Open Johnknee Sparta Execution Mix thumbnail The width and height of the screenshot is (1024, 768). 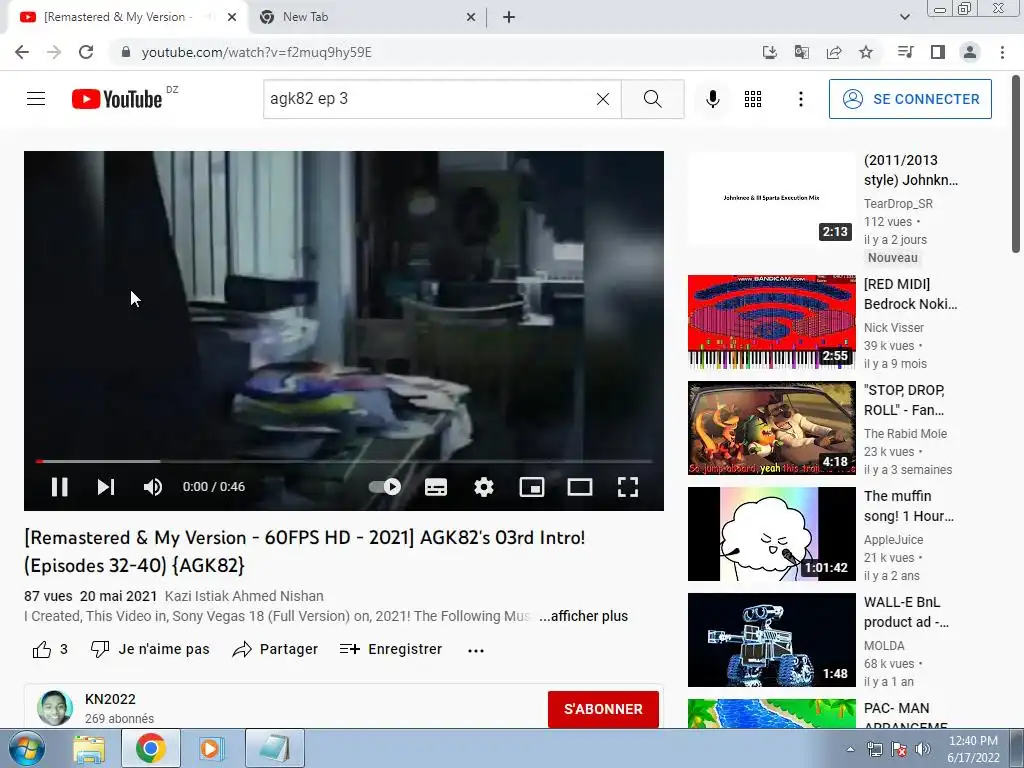(x=771, y=198)
